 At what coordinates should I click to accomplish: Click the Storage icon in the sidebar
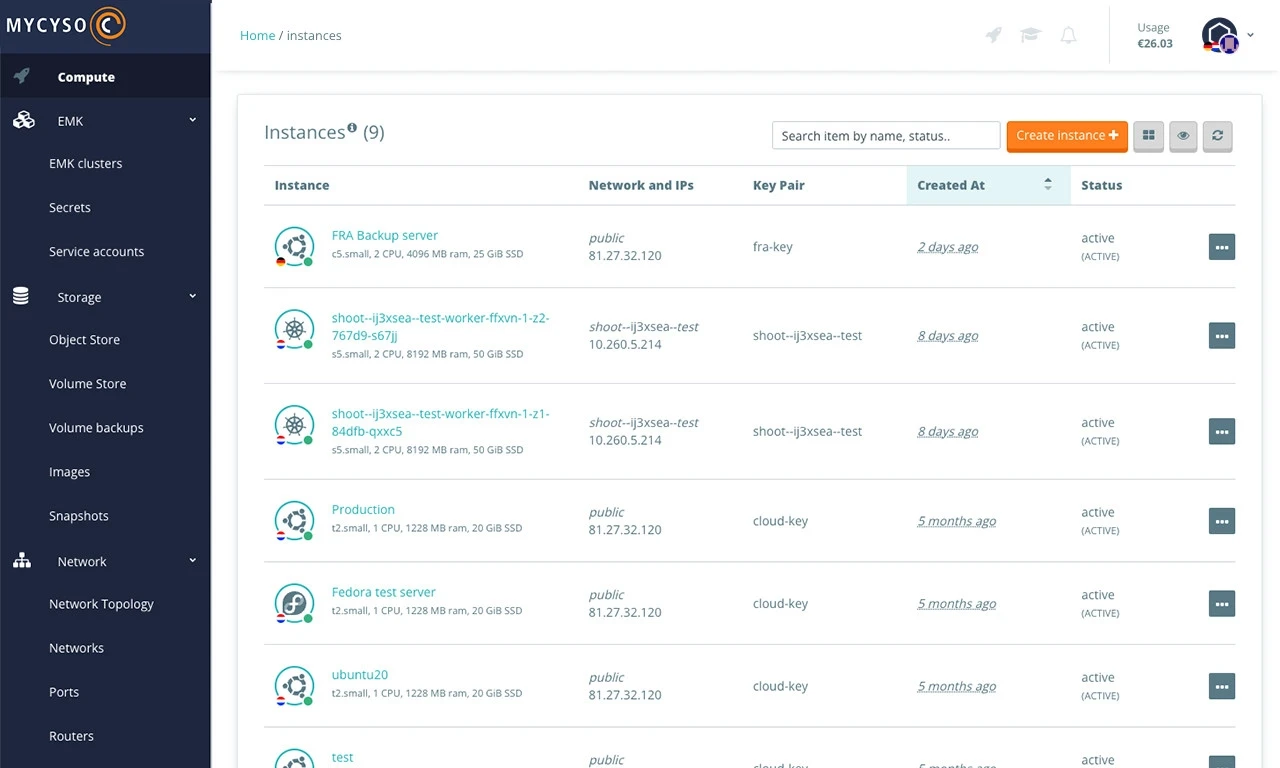[x=22, y=296]
